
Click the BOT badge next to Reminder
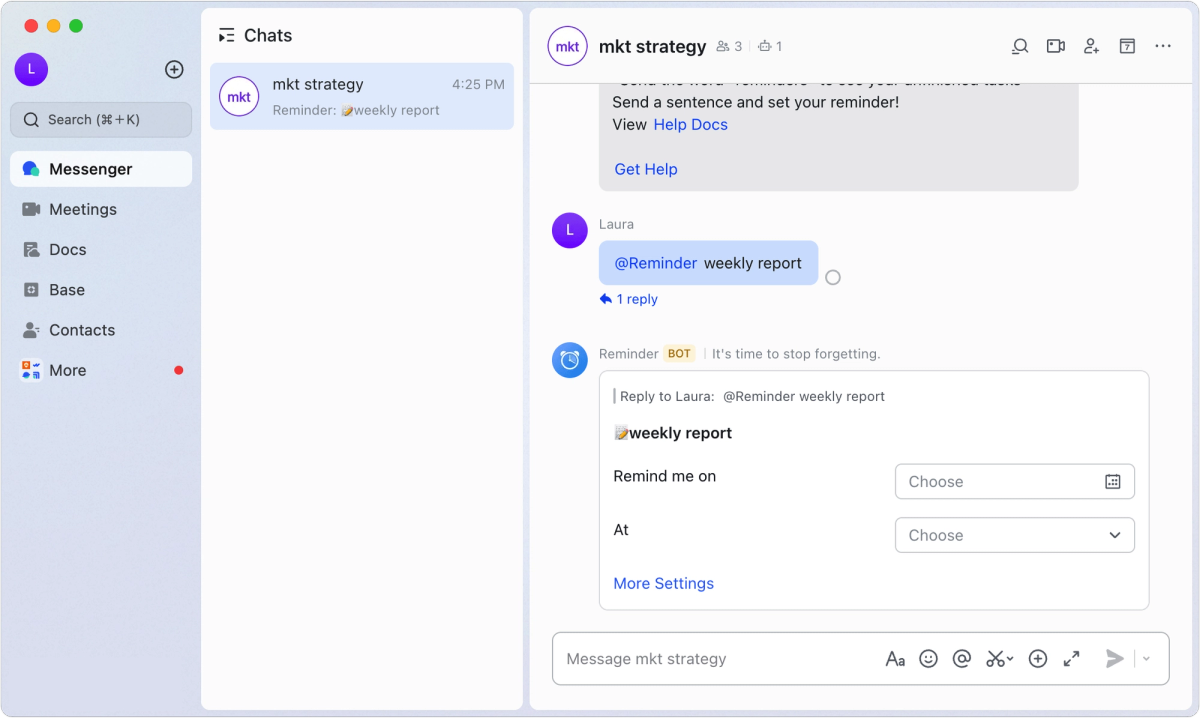[x=680, y=354]
